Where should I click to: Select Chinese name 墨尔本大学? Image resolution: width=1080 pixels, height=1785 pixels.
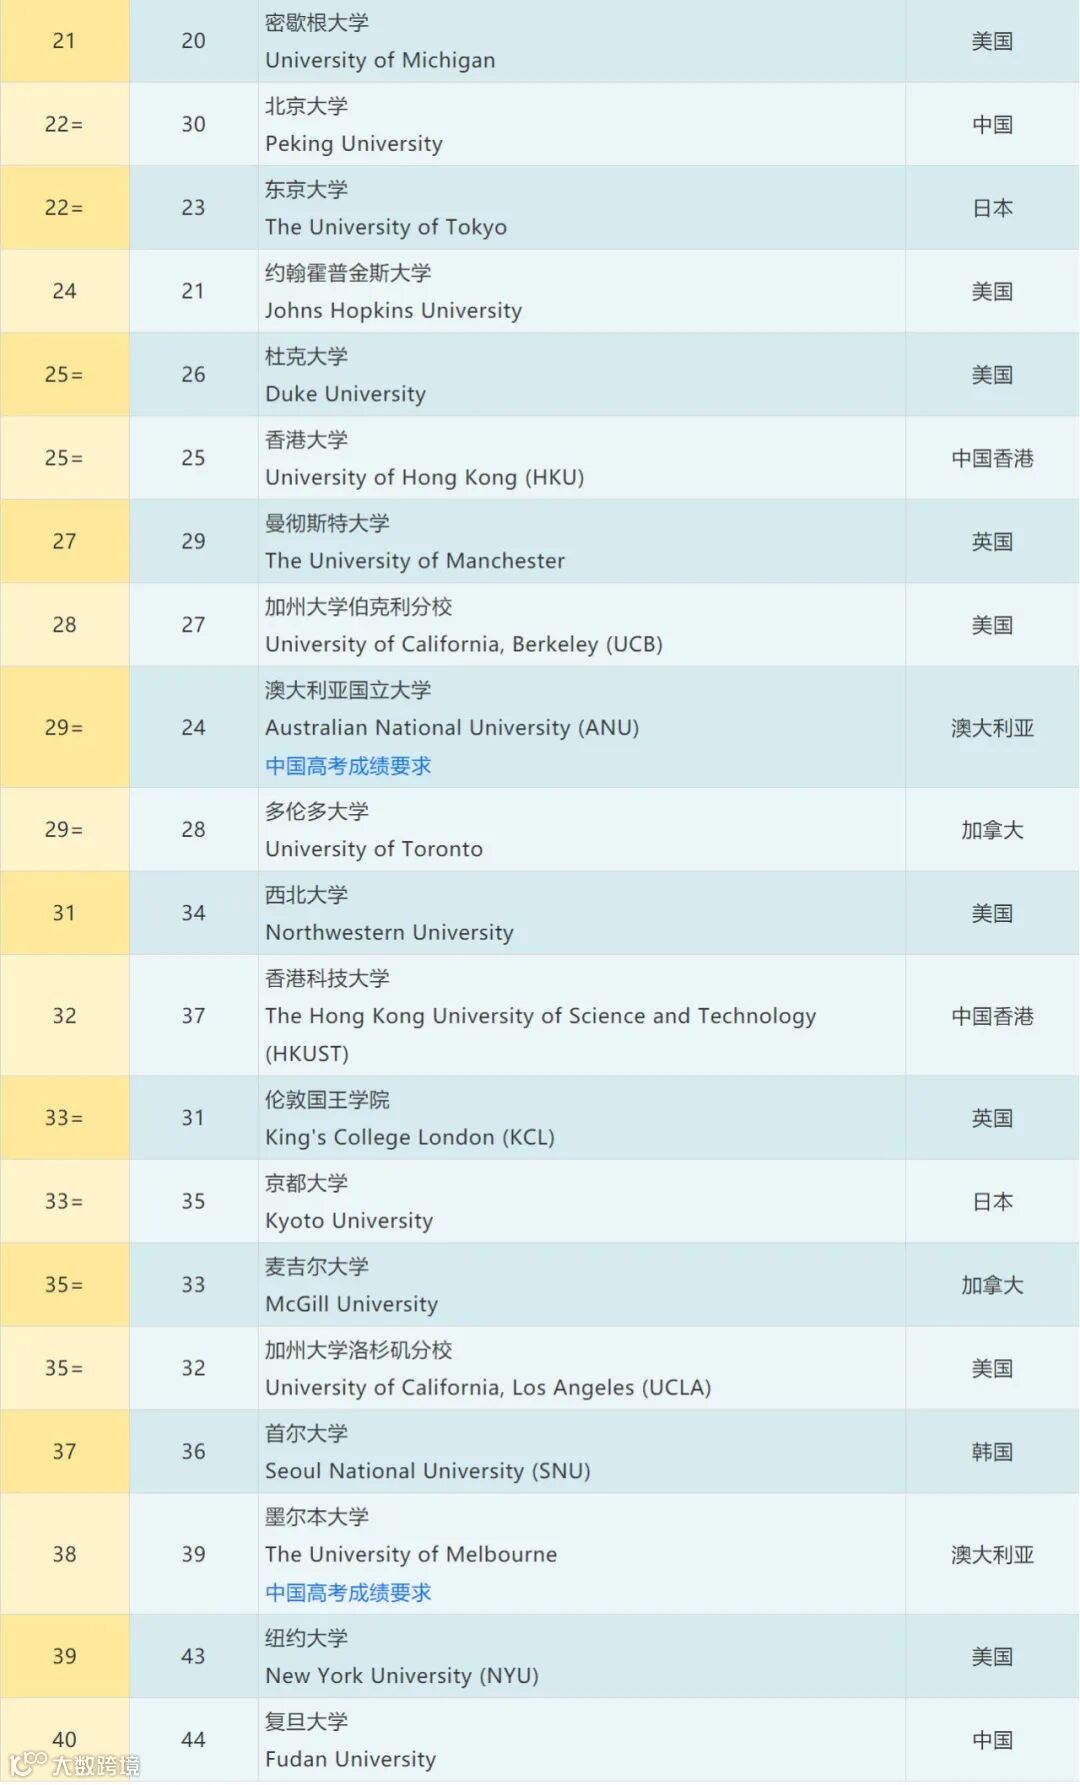(x=317, y=1517)
